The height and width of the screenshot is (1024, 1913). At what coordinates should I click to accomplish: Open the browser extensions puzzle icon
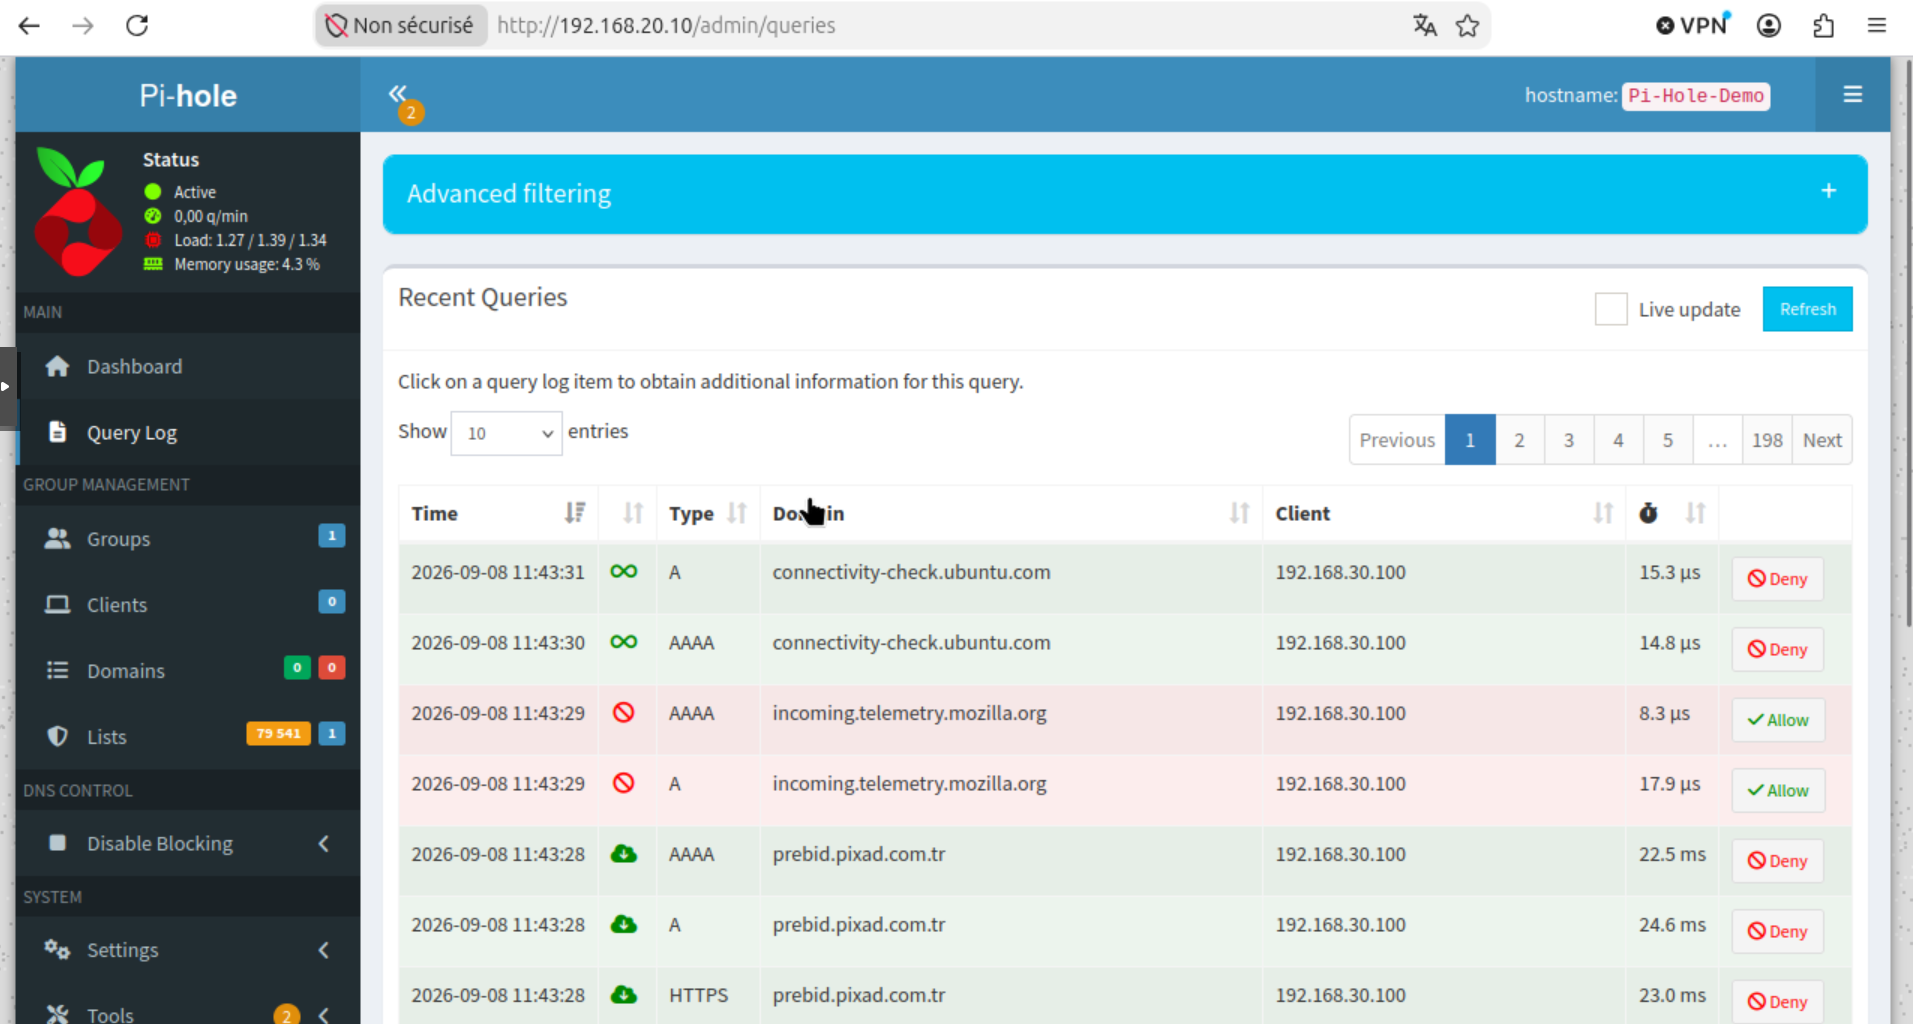[x=1823, y=25]
